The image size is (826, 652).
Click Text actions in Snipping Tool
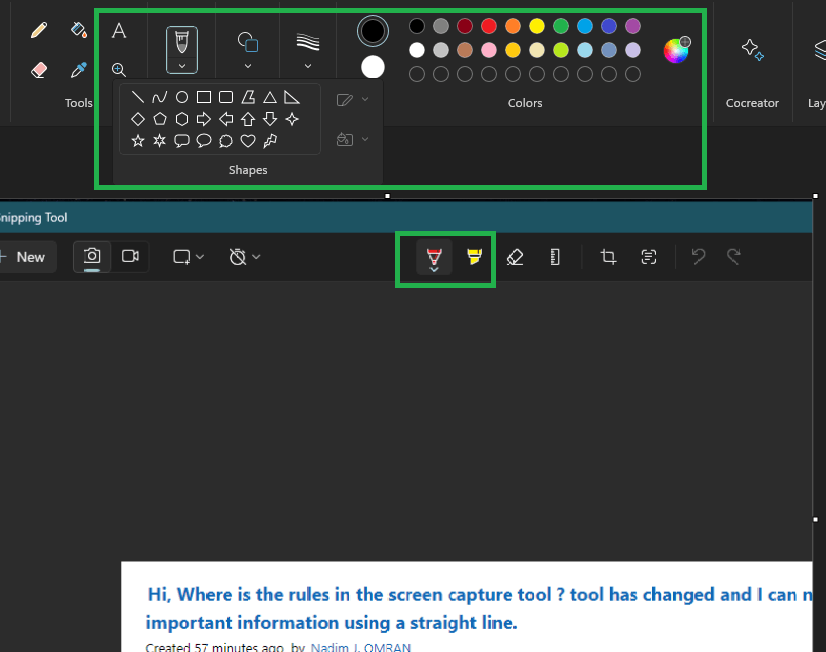(x=648, y=256)
